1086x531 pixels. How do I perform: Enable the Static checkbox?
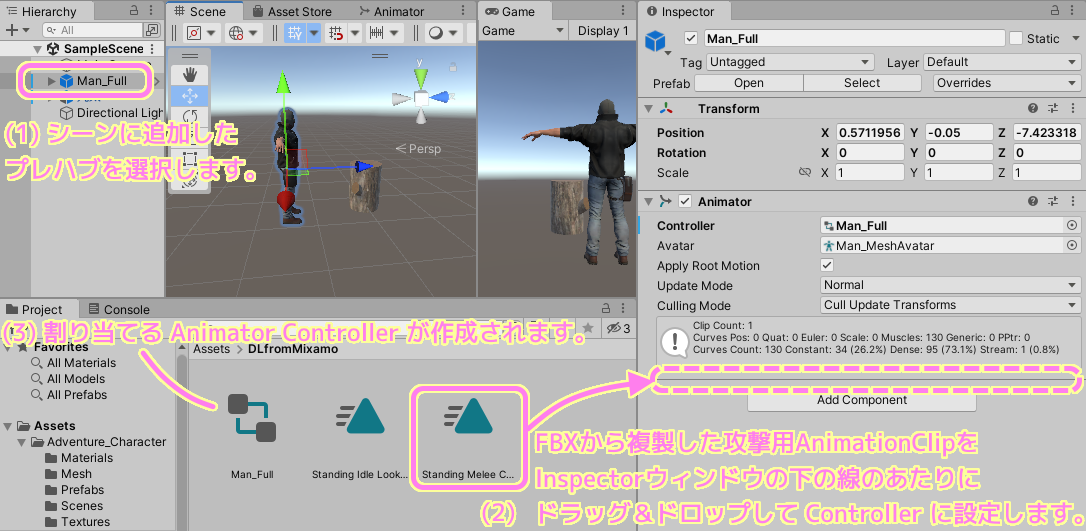[1016, 39]
